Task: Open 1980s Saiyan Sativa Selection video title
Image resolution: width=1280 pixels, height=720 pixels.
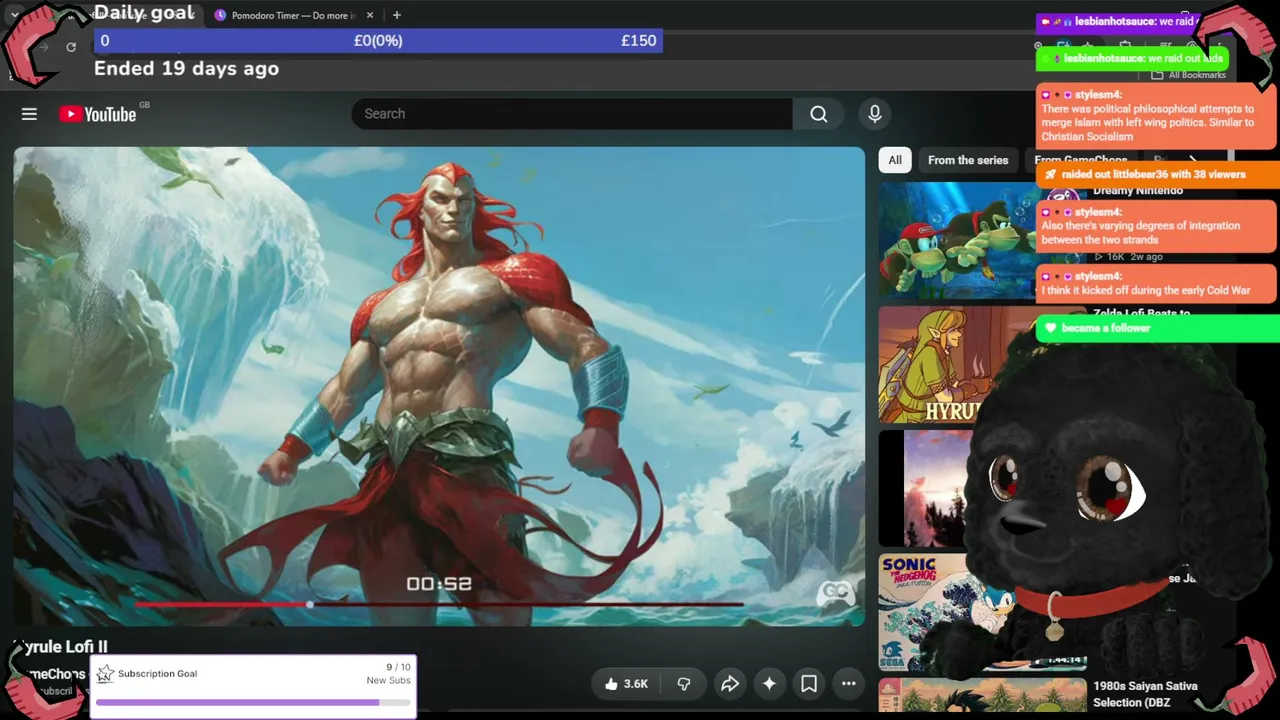Action: [1145, 694]
